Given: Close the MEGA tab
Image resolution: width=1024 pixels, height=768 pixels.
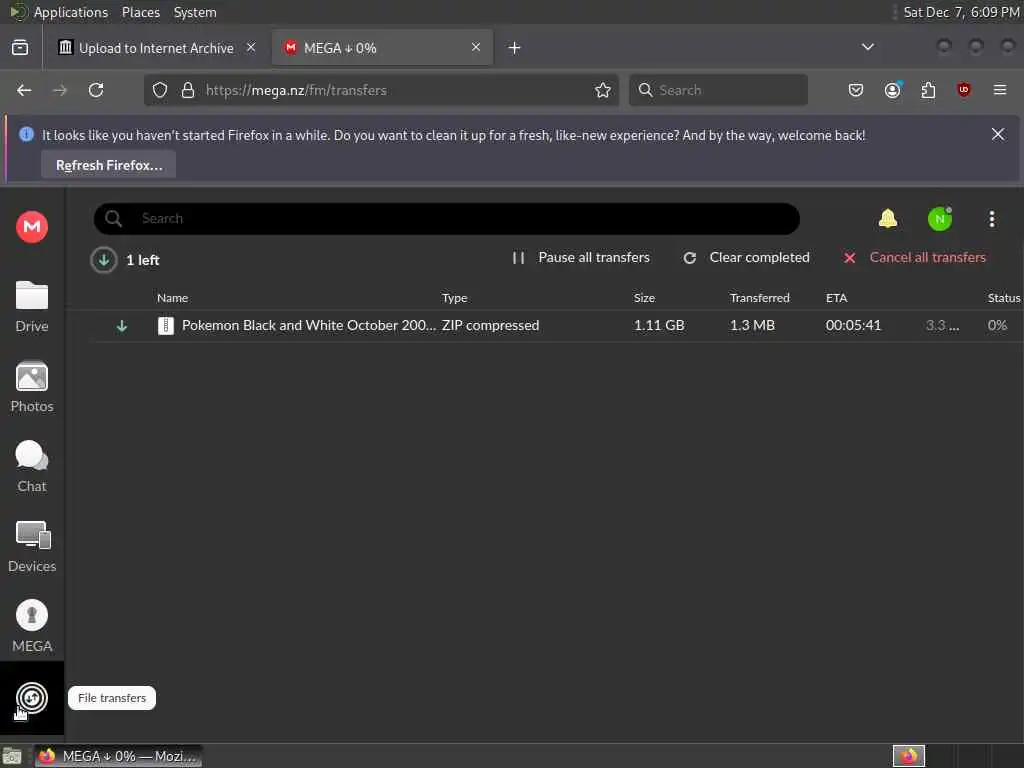Looking at the screenshot, I should (476, 47).
